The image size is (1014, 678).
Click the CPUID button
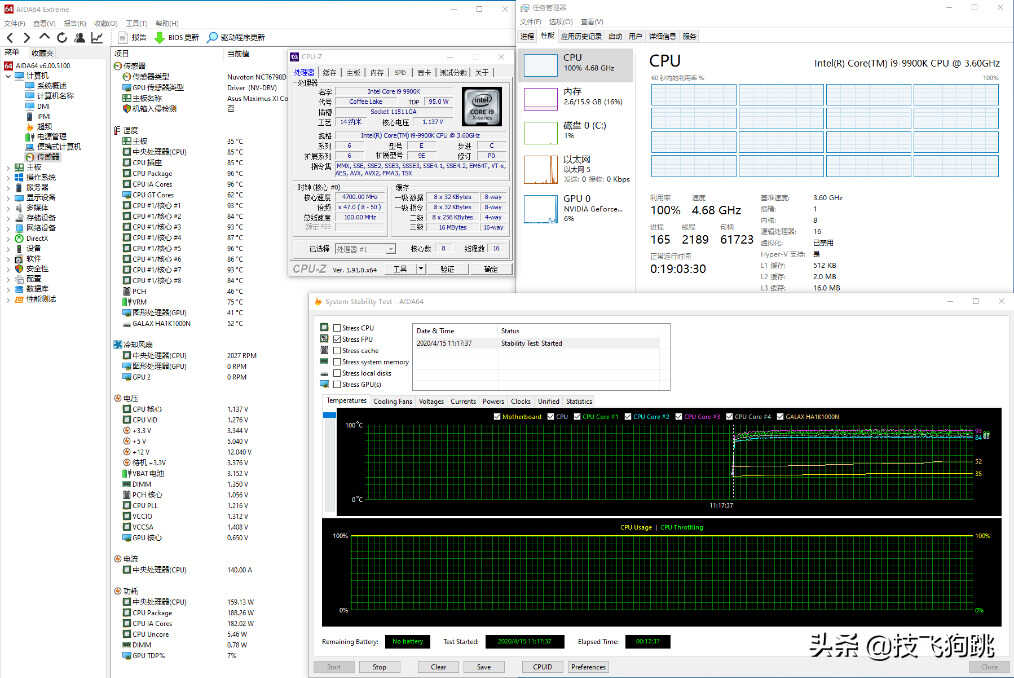[x=543, y=667]
